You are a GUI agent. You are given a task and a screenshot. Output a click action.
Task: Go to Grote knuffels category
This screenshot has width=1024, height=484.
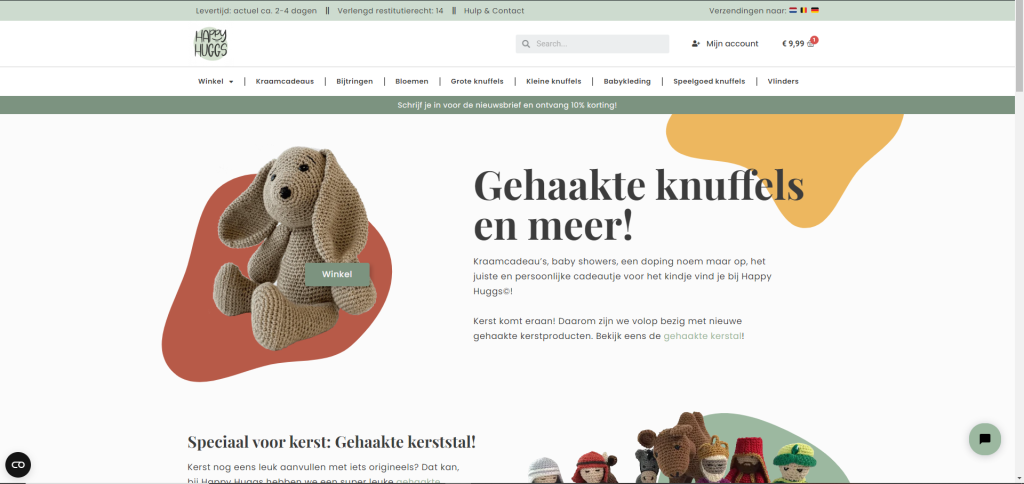(x=477, y=82)
